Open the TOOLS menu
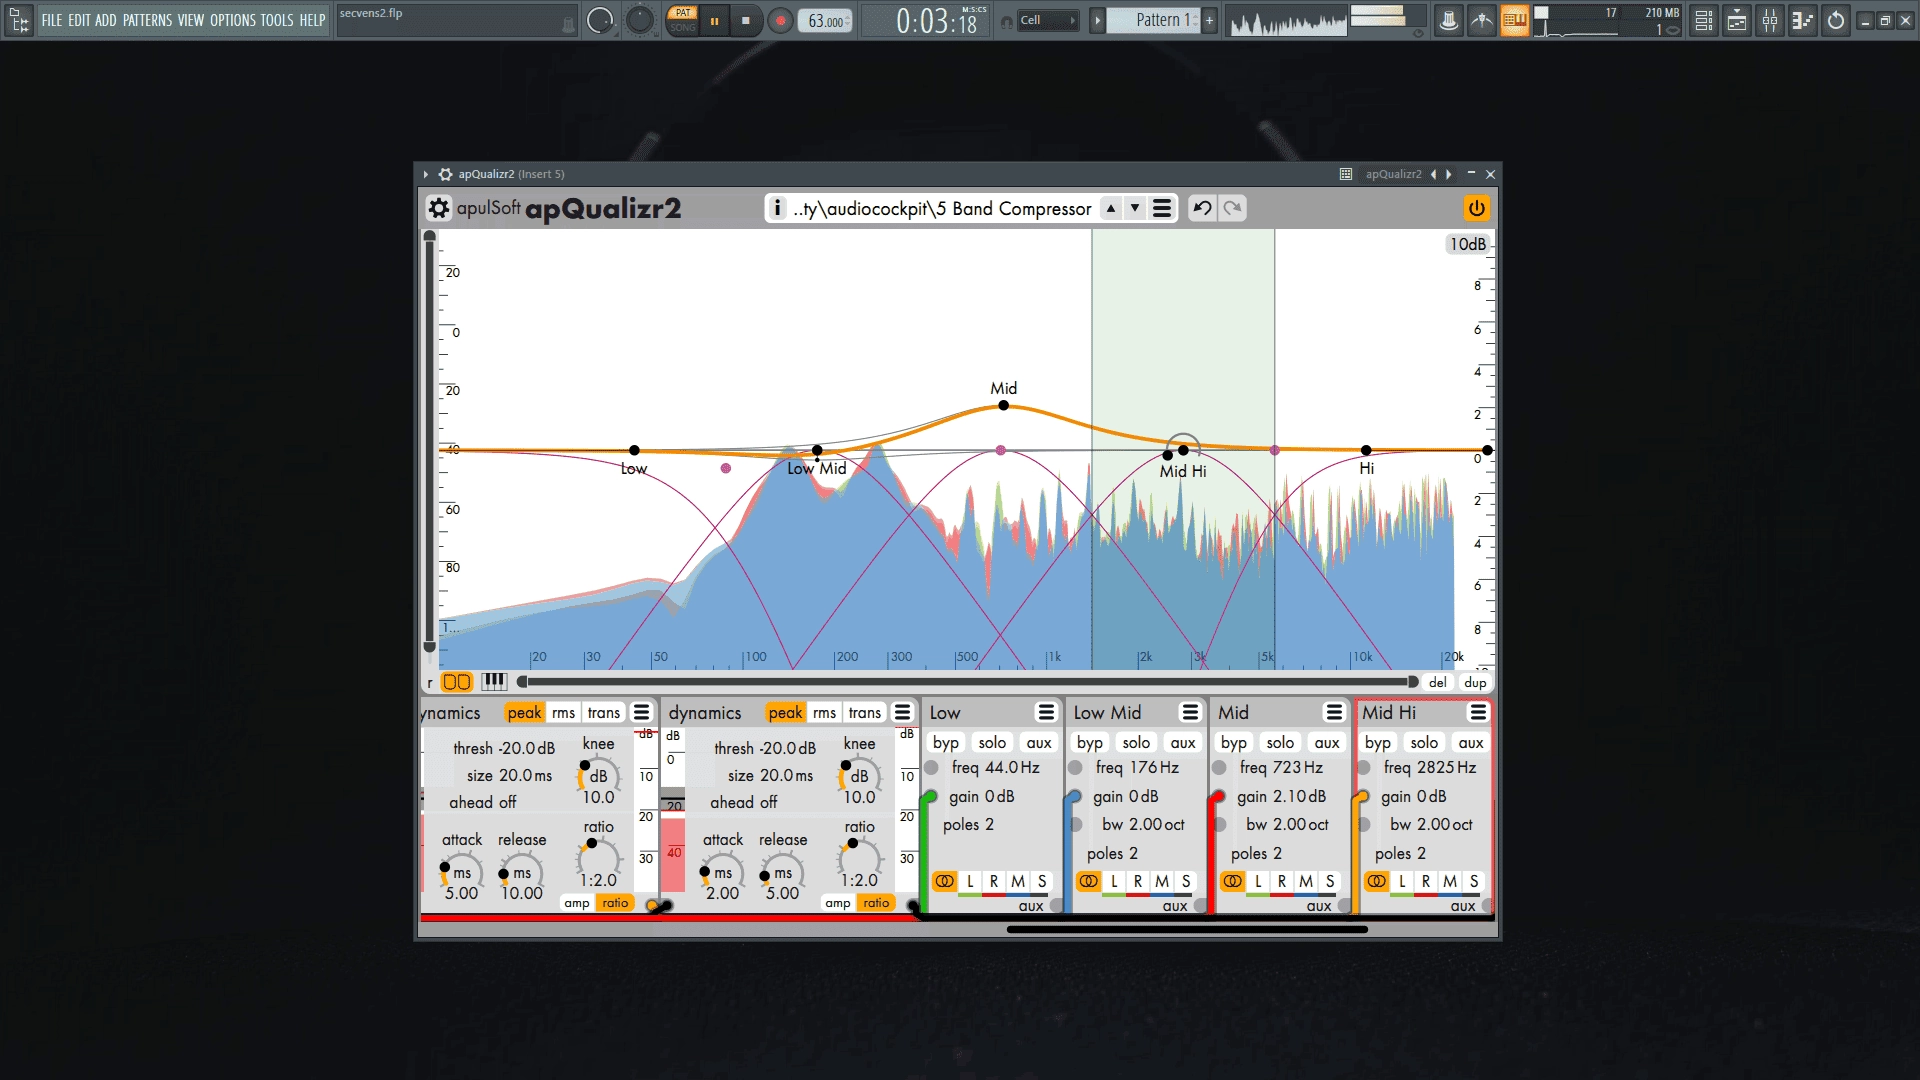 click(x=277, y=20)
